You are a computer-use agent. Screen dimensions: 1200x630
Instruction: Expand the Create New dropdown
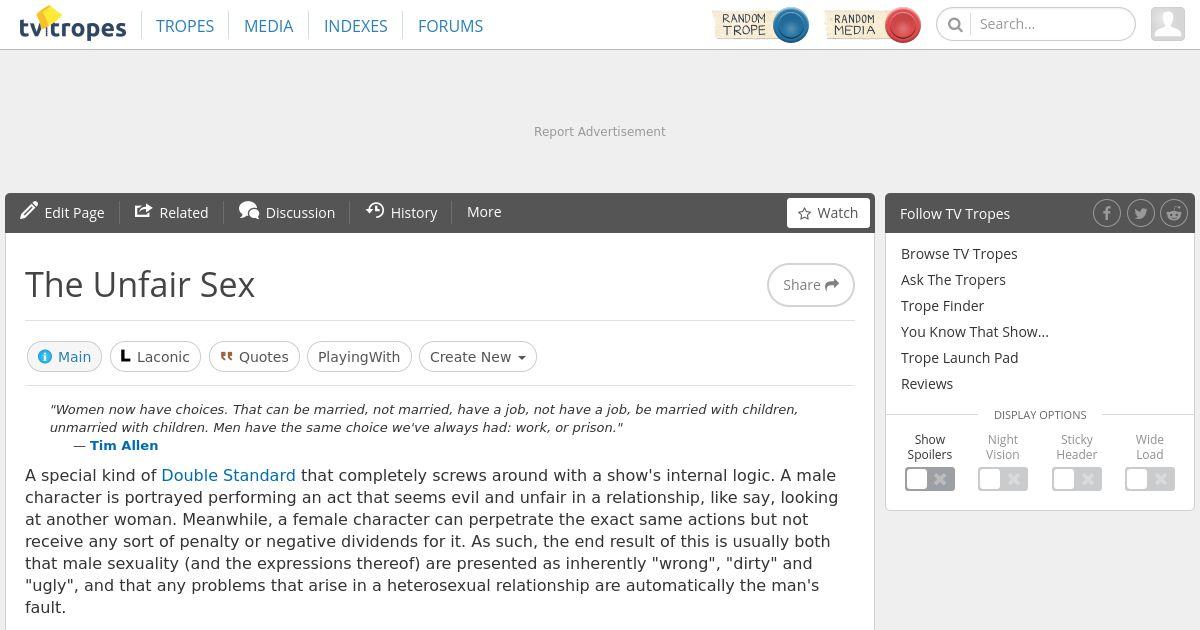tap(478, 357)
